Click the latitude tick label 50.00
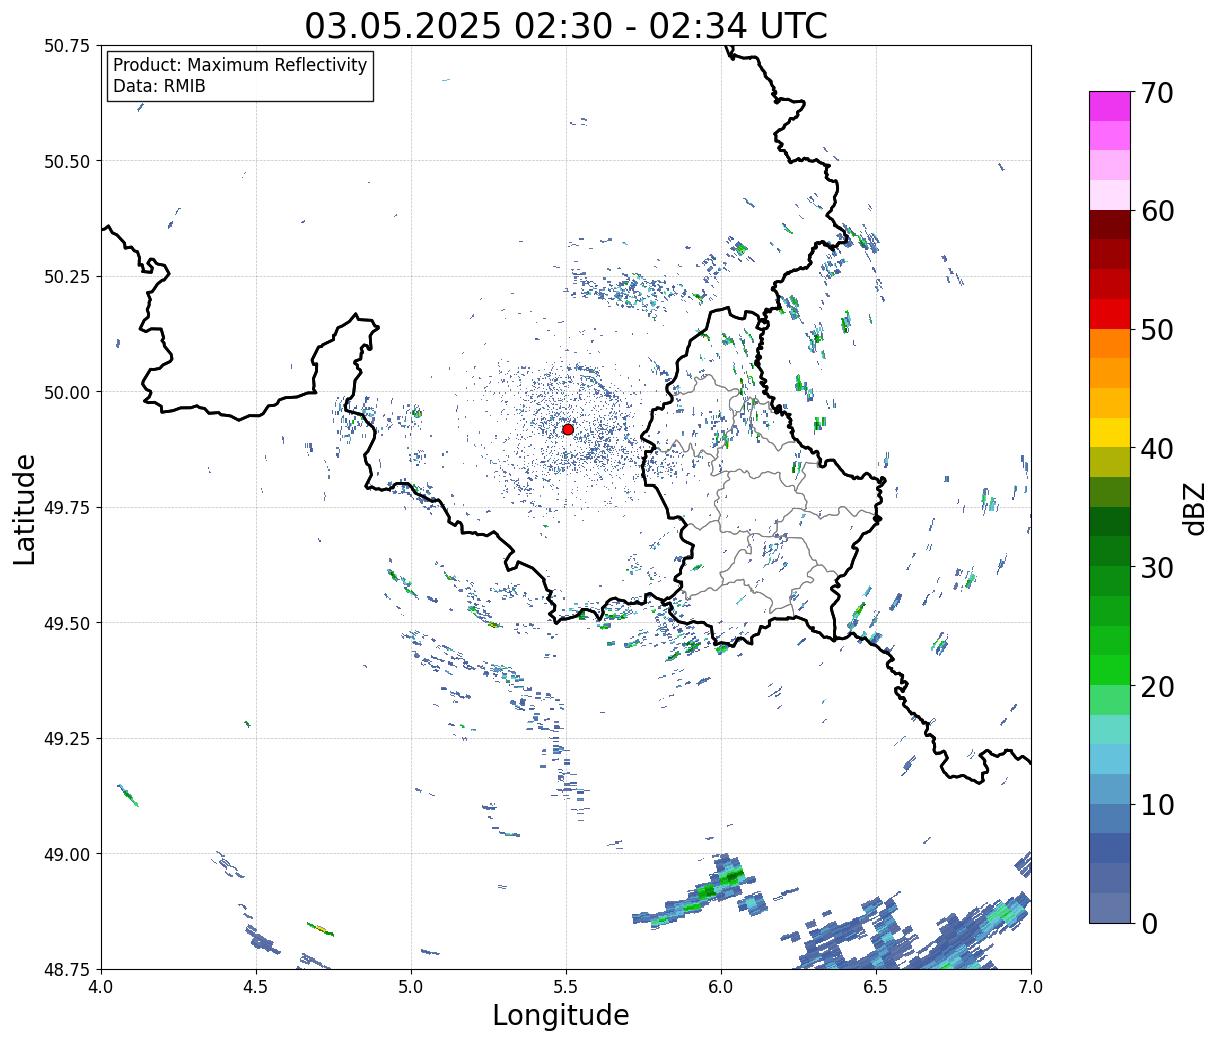 coord(67,392)
